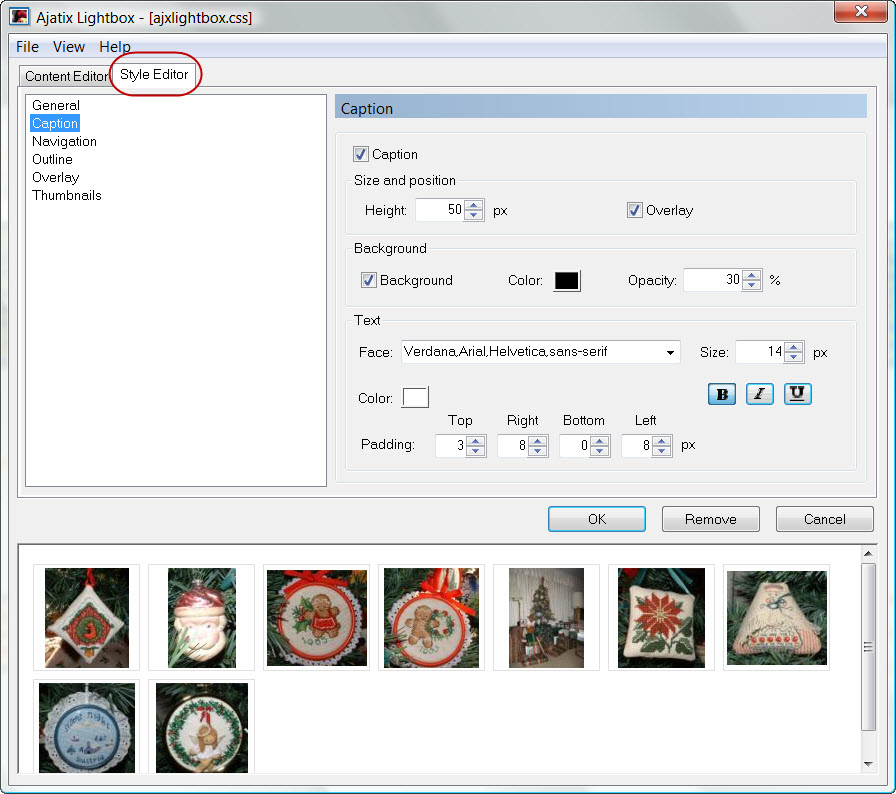Viewport: 896px width, 794px height.
Task: Click the Remove button
Action: [x=710, y=519]
